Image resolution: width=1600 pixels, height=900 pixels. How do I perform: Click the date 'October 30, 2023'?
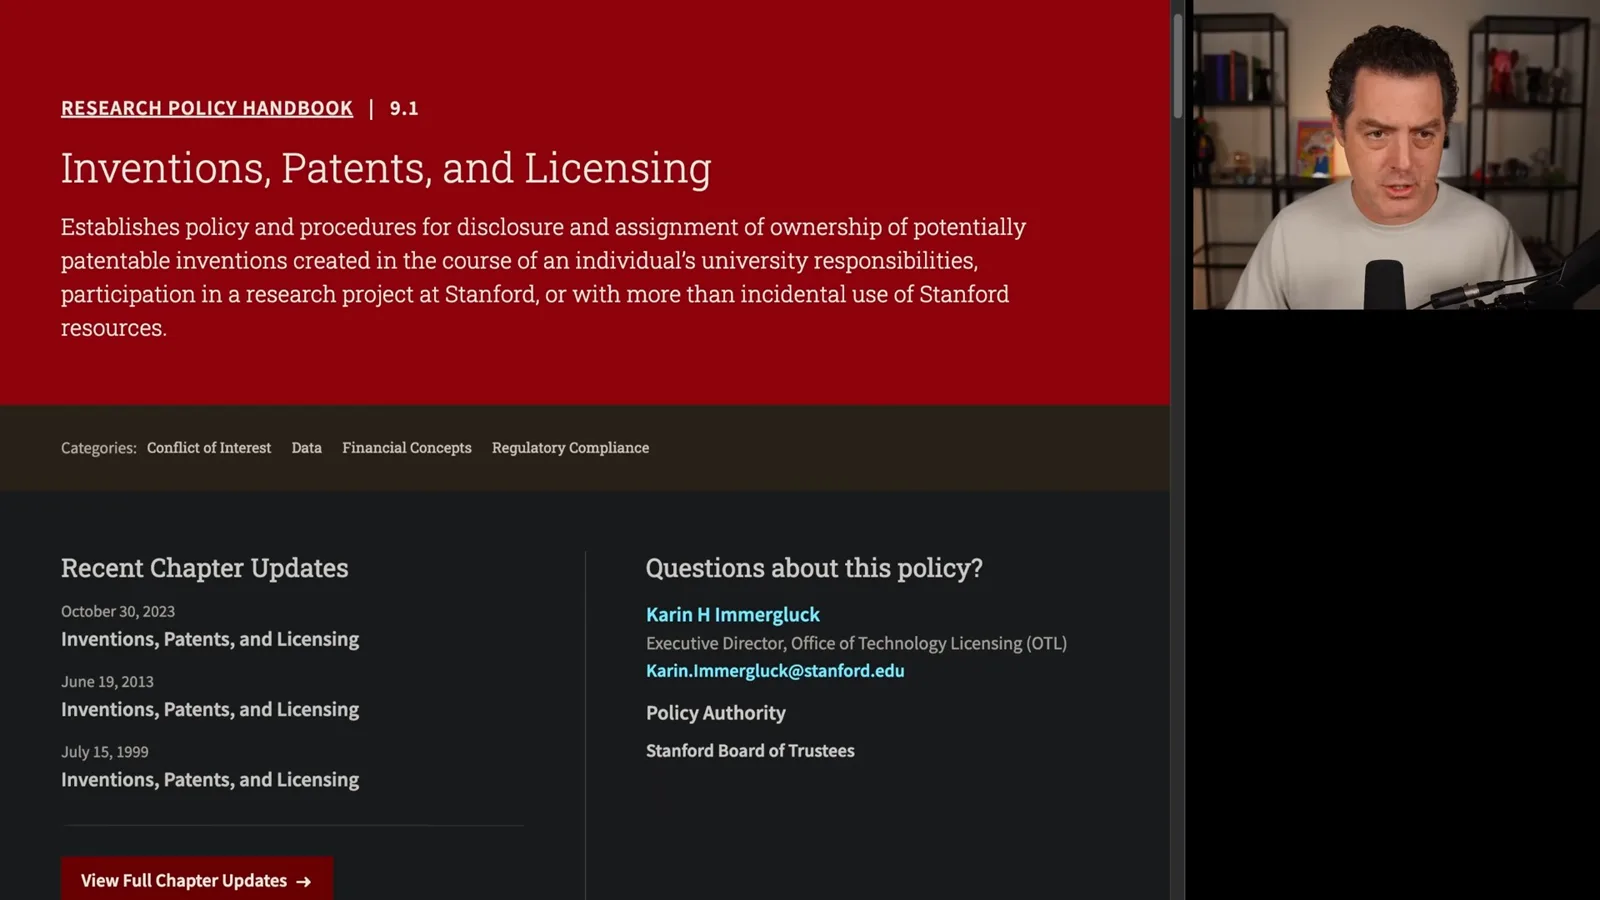click(118, 611)
